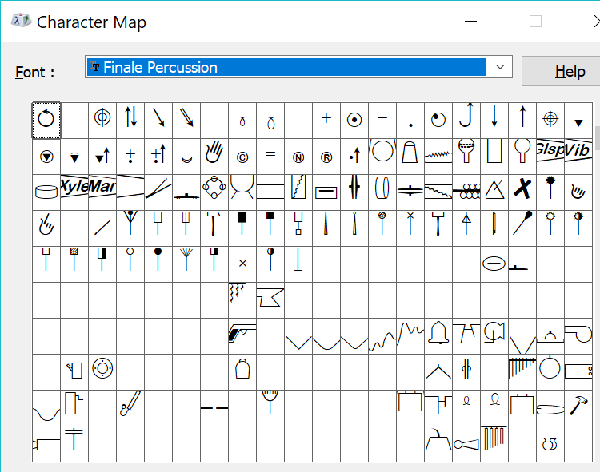Viewport: 600px width, 472px height.
Task: Select the "Glsp" glockenspiel symbol
Action: (x=549, y=150)
